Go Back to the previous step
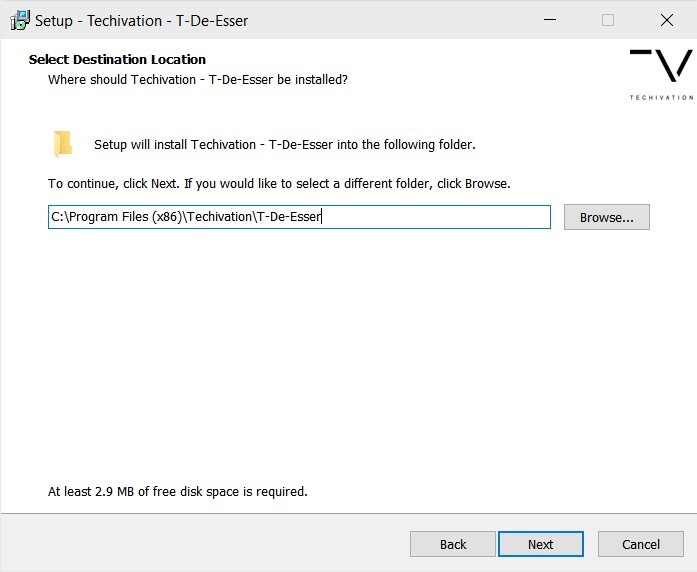This screenshot has height=572, width=697. (x=453, y=544)
